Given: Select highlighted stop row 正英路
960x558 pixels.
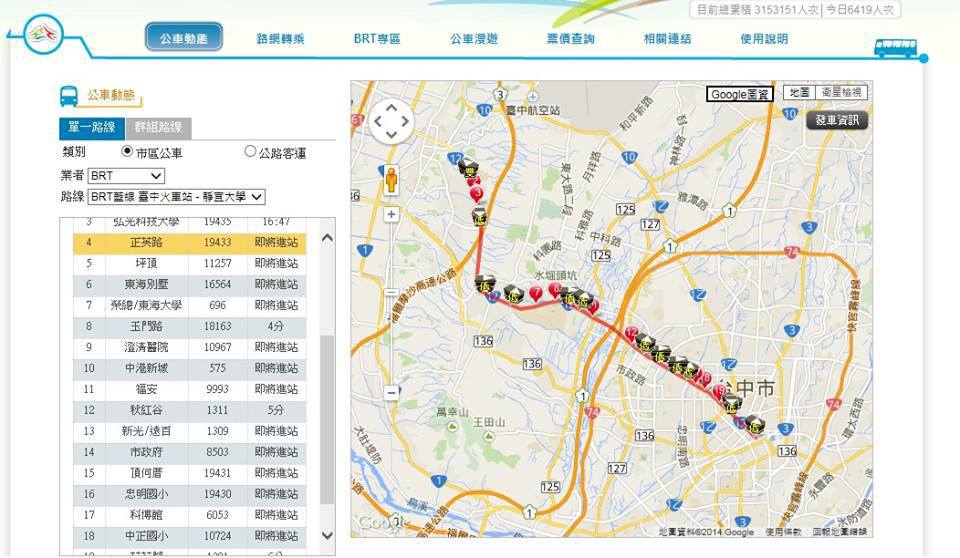Looking at the screenshot, I should click(189, 243).
